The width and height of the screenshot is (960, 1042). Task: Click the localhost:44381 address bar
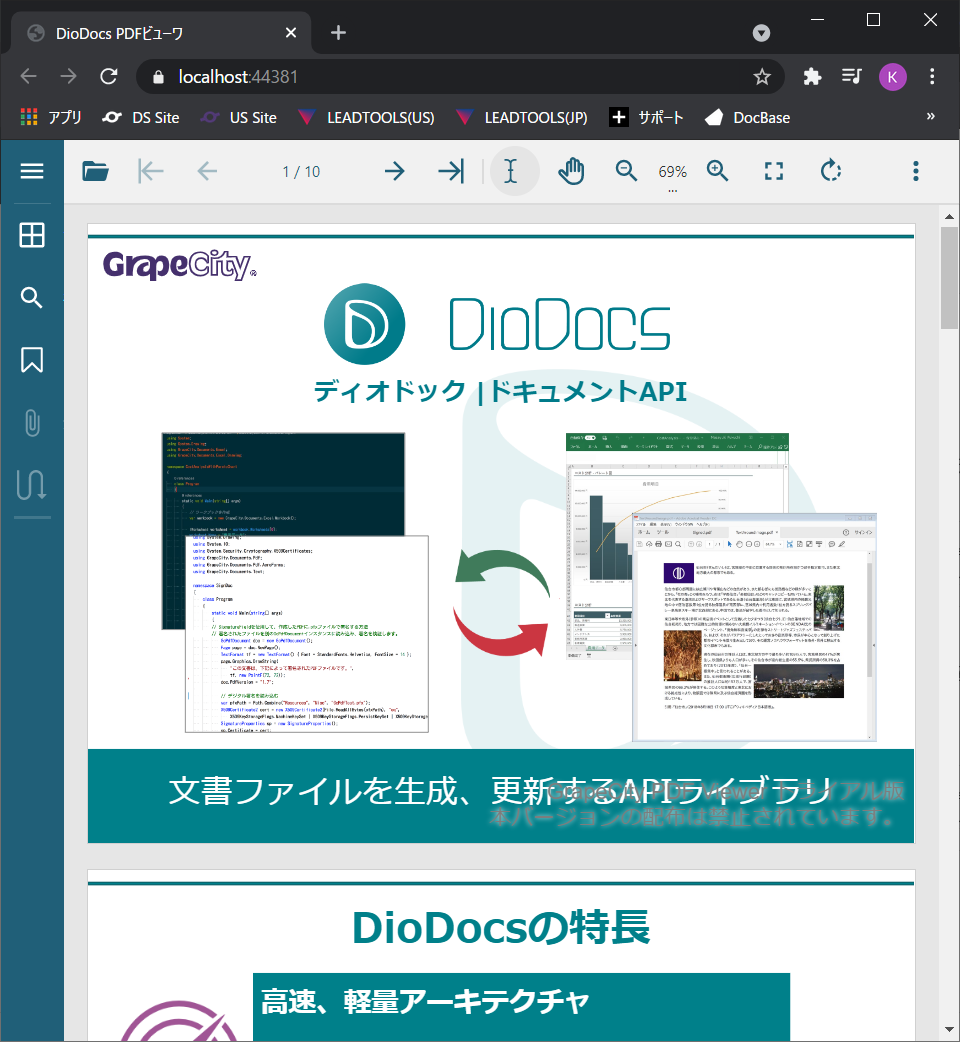pyautogui.click(x=460, y=77)
